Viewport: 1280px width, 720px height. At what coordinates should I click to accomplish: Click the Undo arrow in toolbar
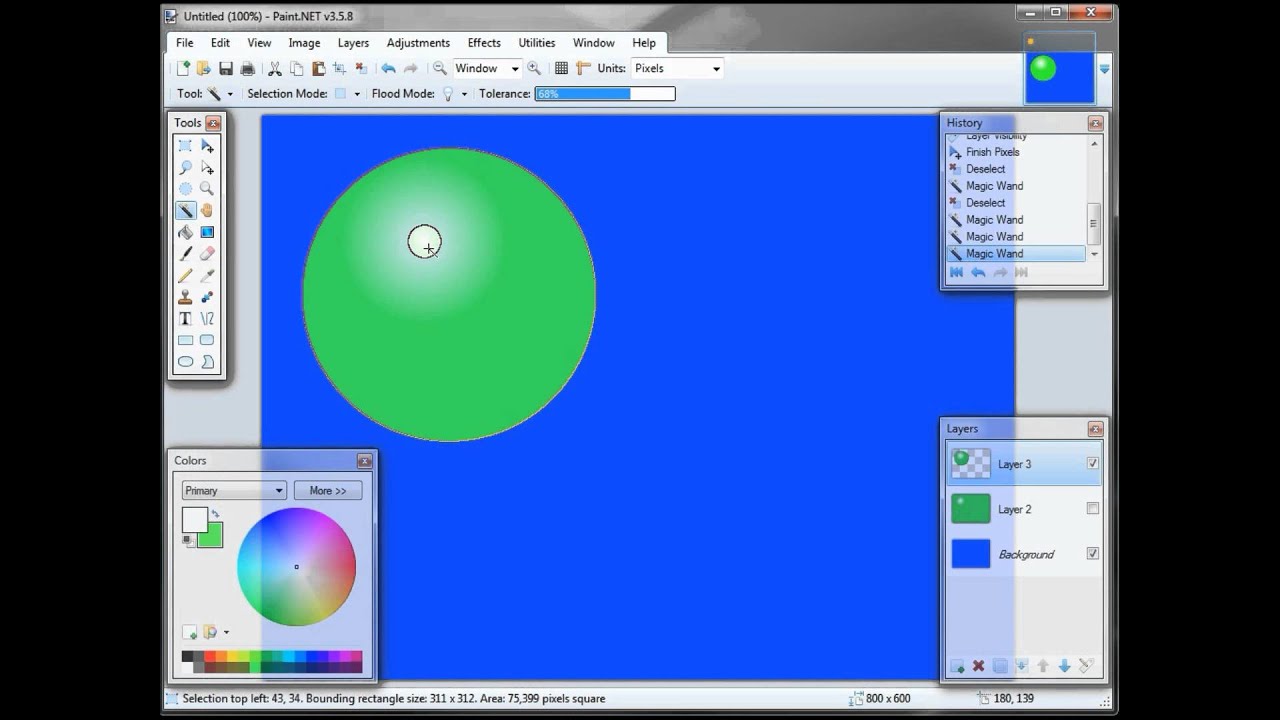(388, 68)
